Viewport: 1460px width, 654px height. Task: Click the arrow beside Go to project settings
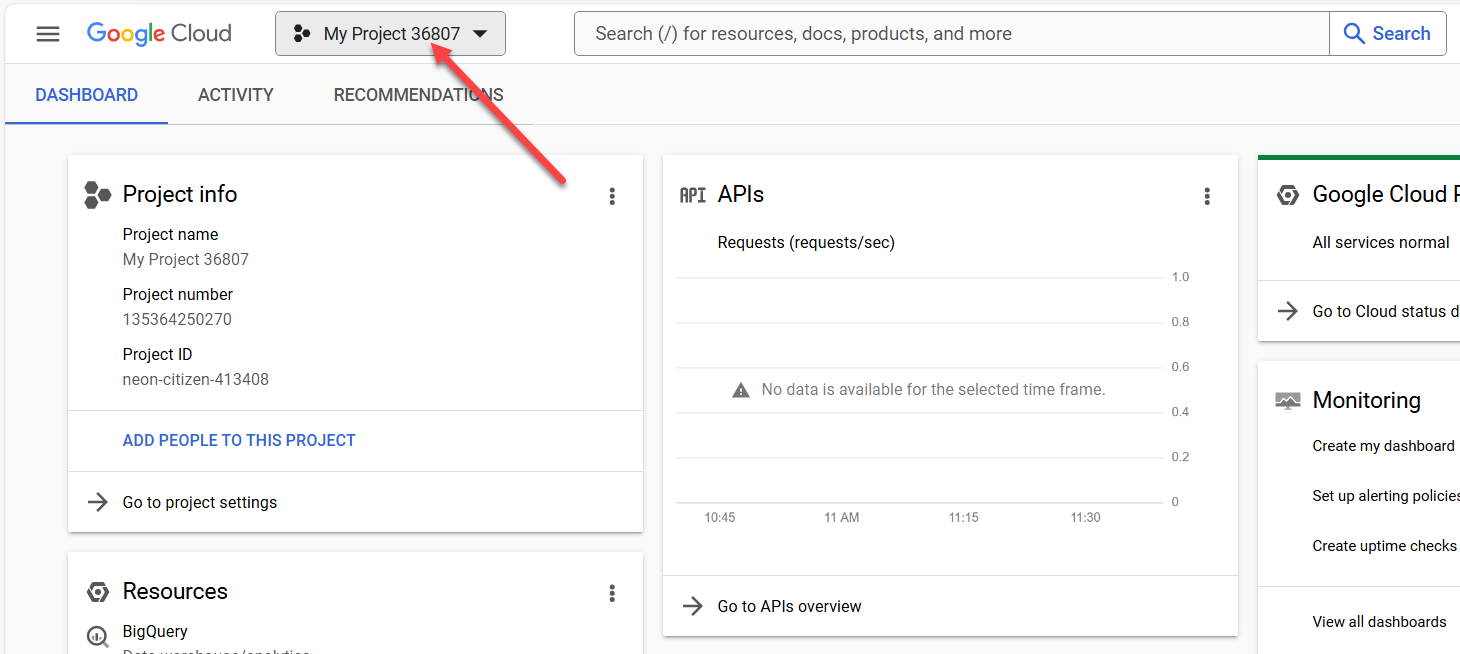(x=98, y=502)
